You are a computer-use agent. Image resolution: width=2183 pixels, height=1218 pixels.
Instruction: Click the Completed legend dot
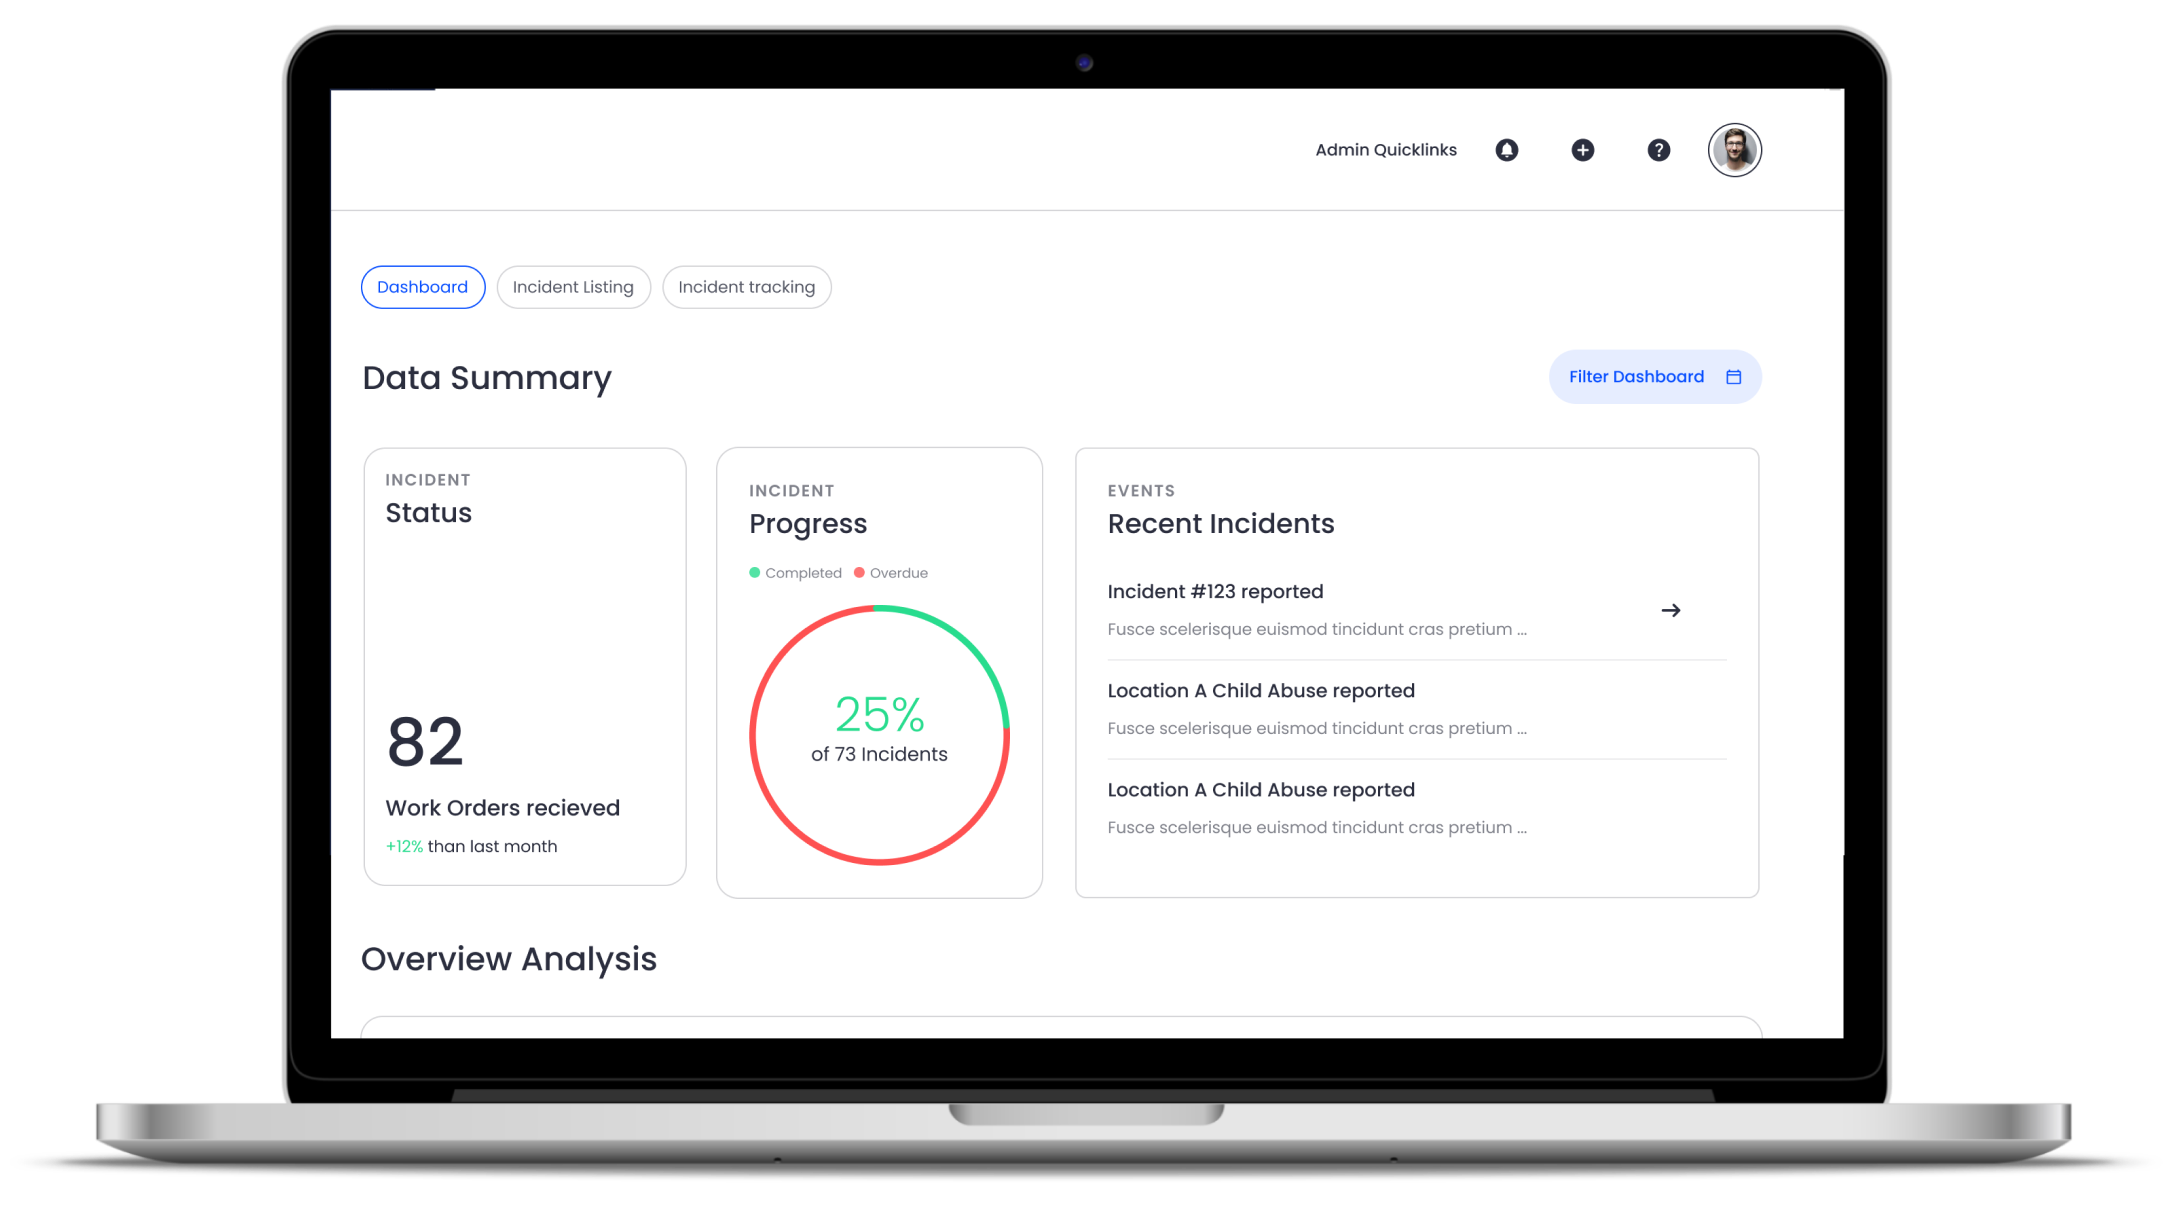coord(755,573)
